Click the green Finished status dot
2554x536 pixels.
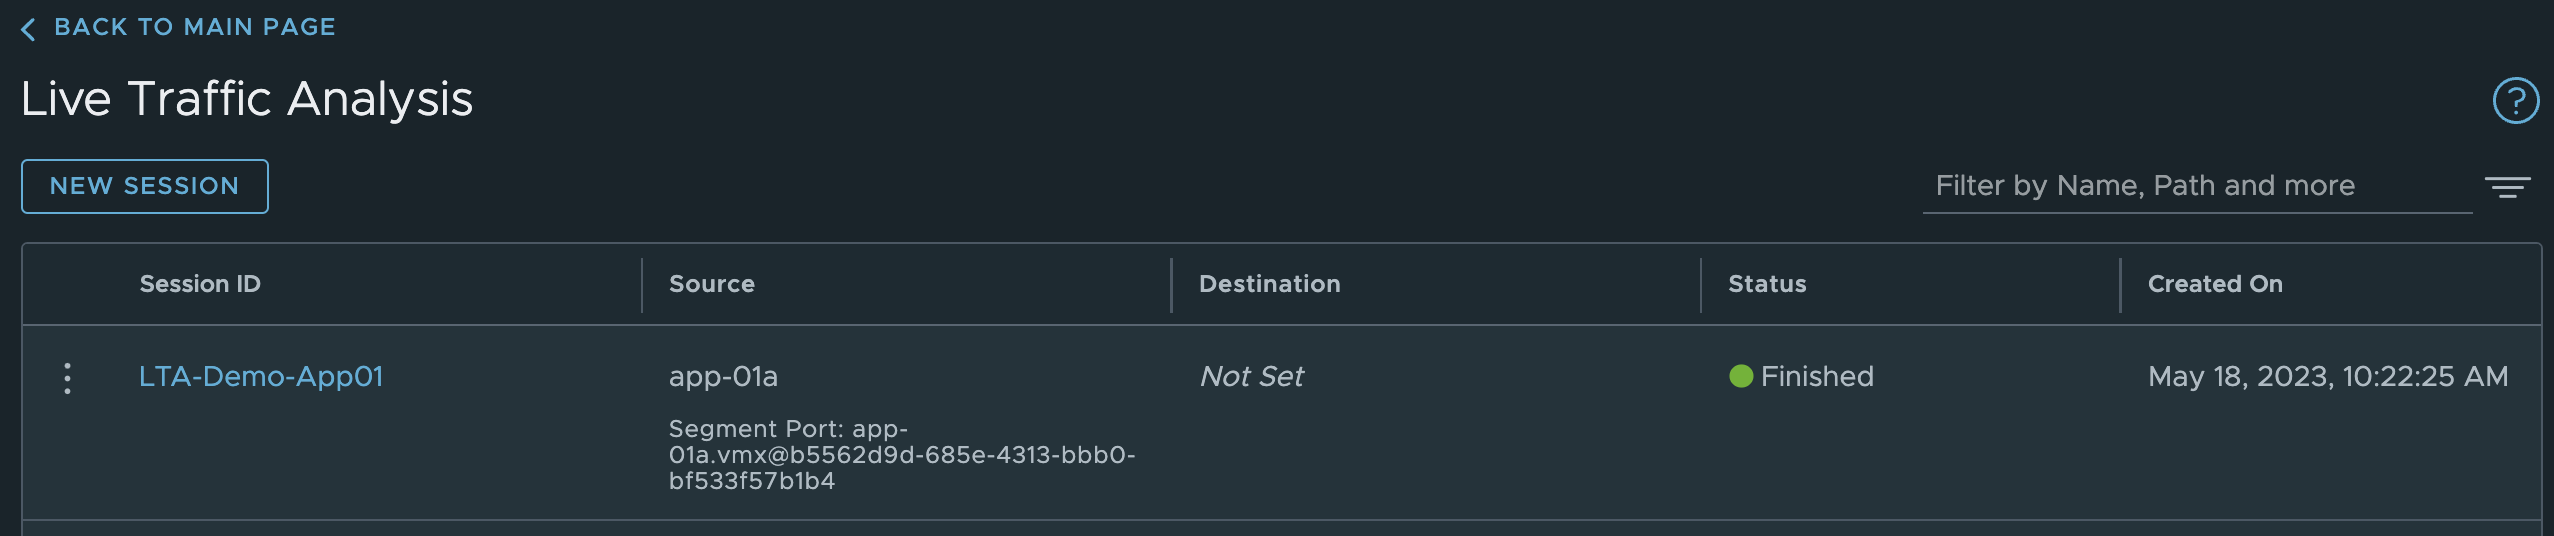(x=1740, y=376)
